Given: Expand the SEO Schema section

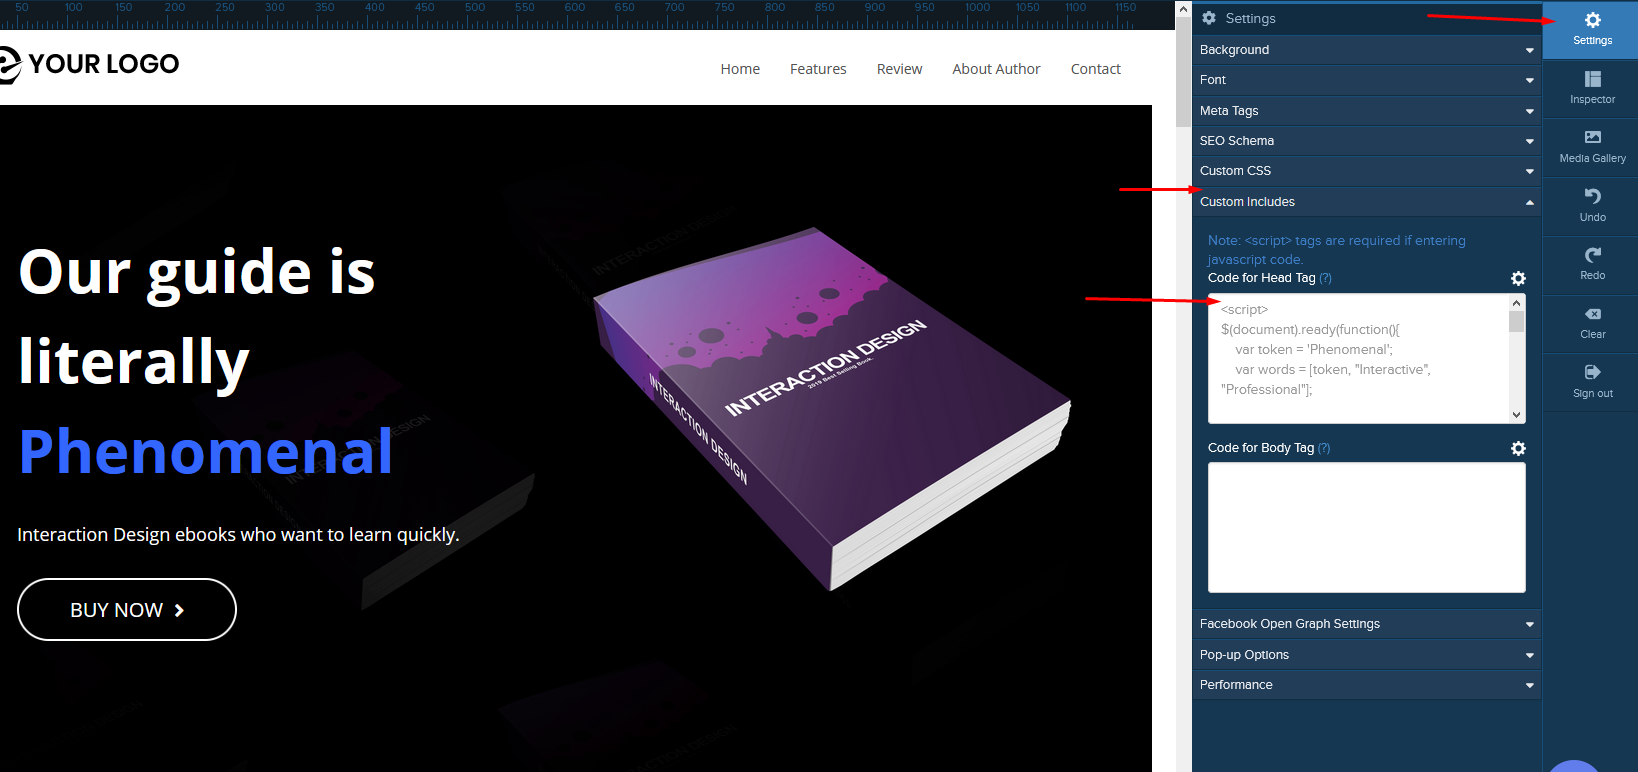Looking at the screenshot, I should (x=1366, y=141).
